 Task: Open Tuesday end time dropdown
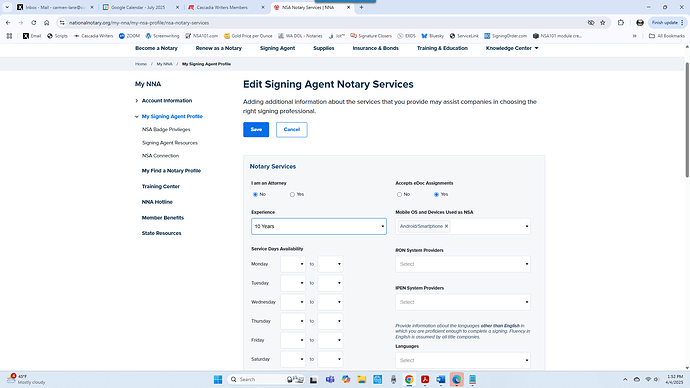[330, 283]
